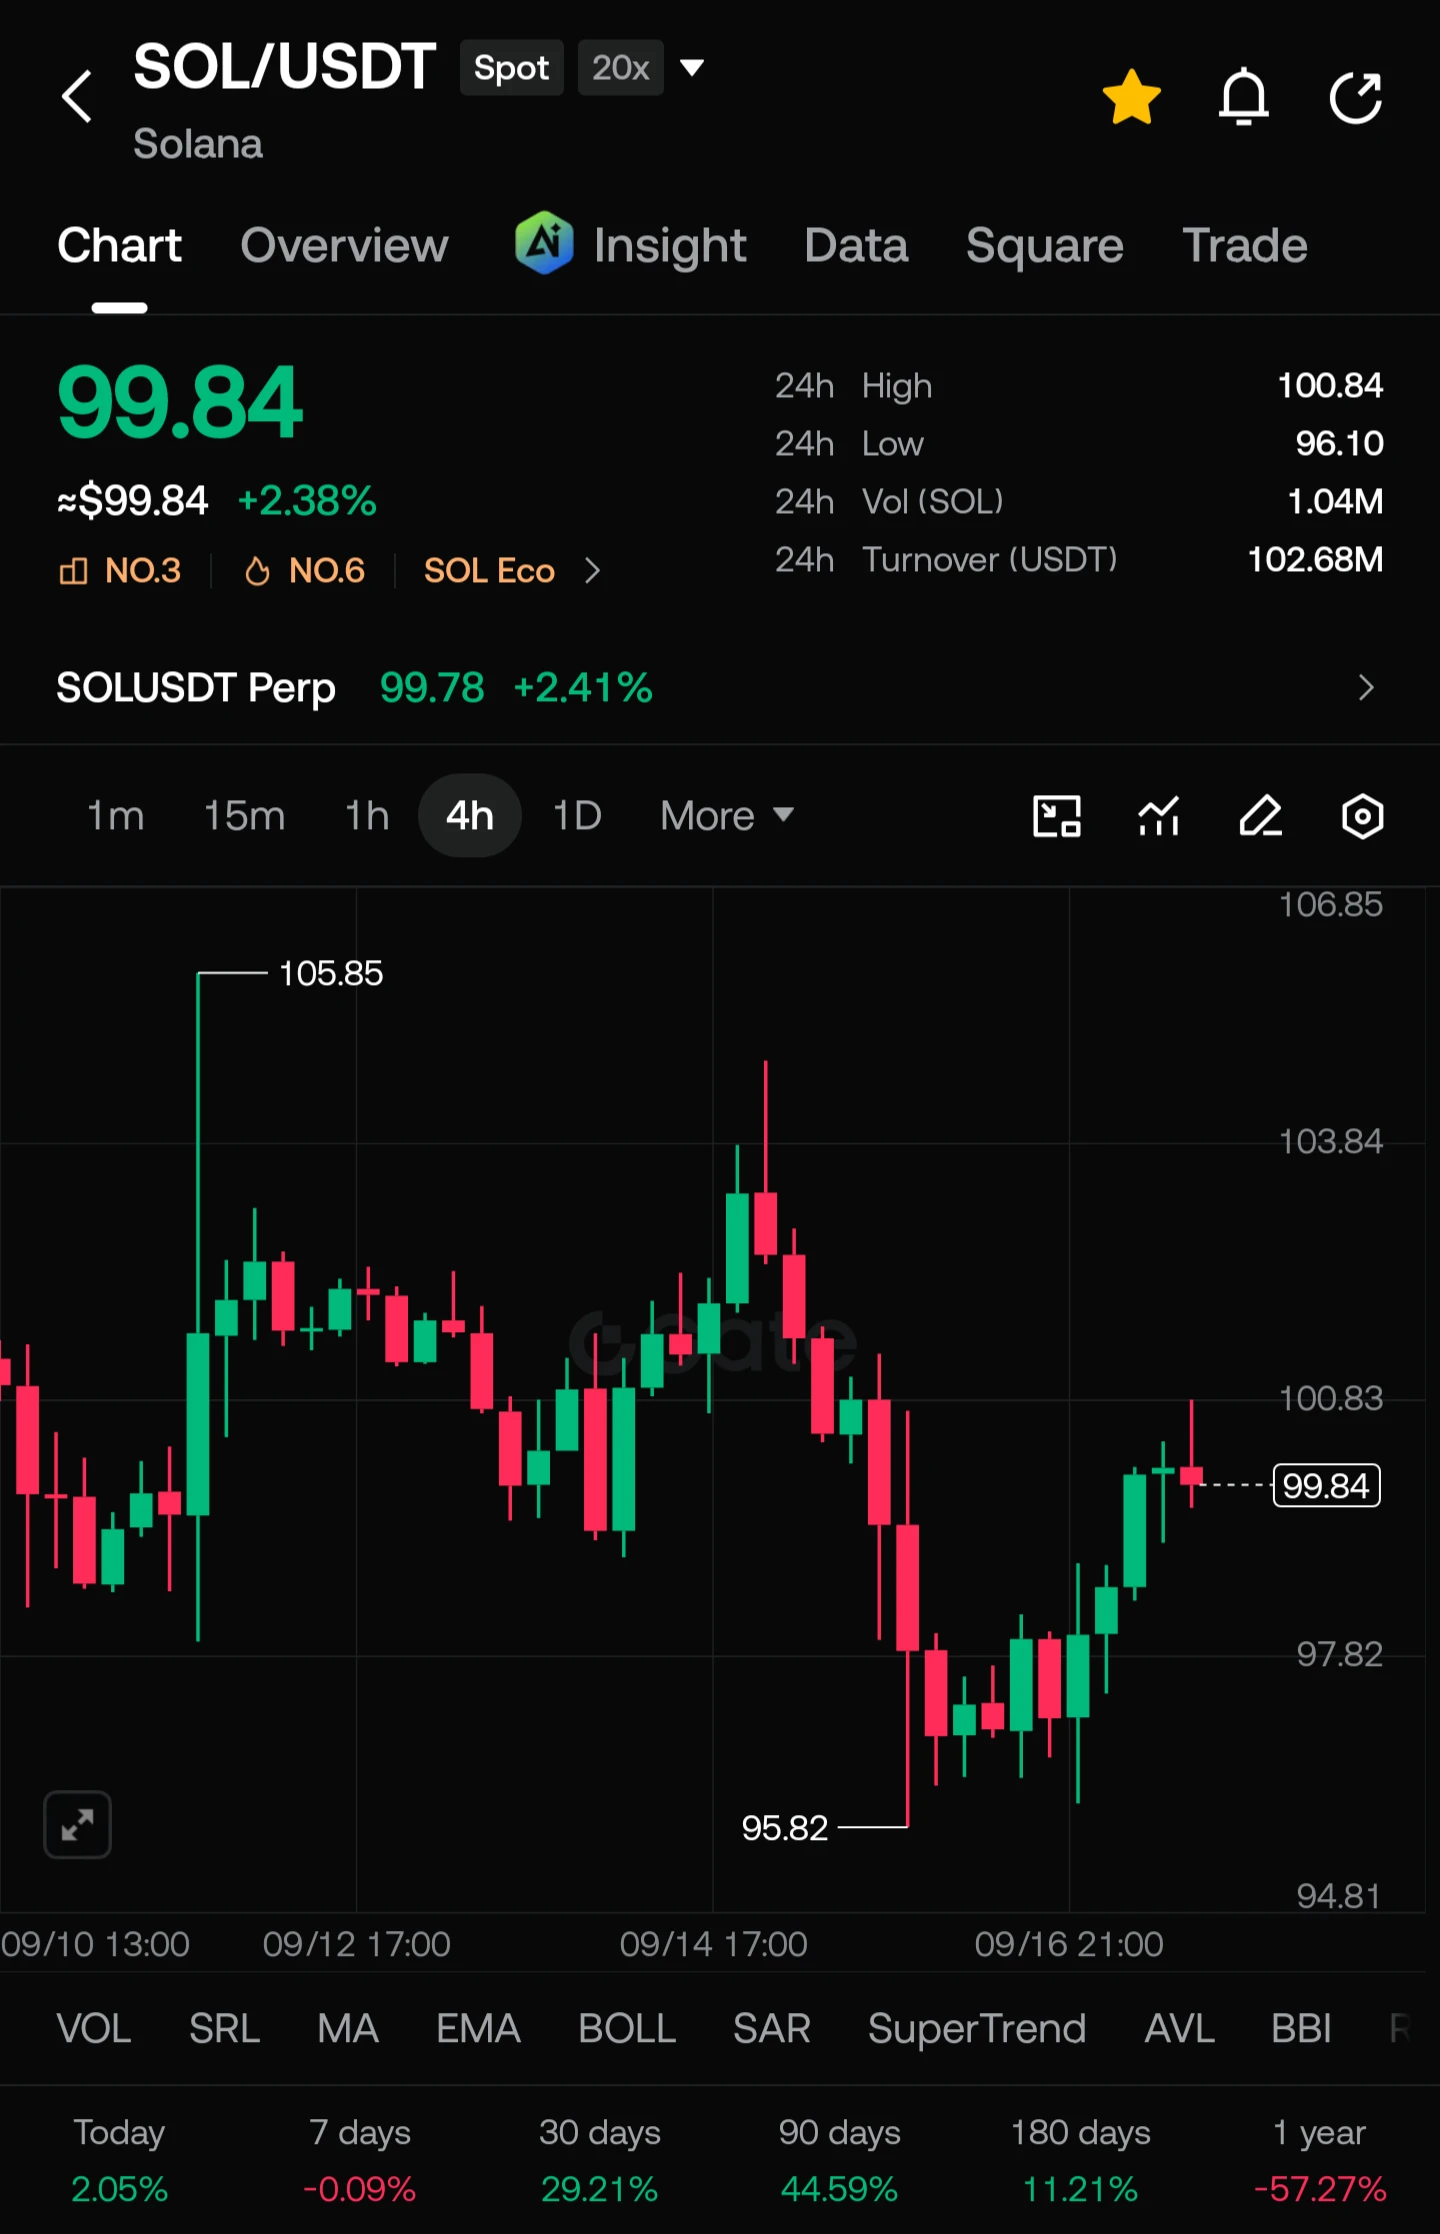Tap the Spot tag
The image size is (1440, 2234).
511,68
